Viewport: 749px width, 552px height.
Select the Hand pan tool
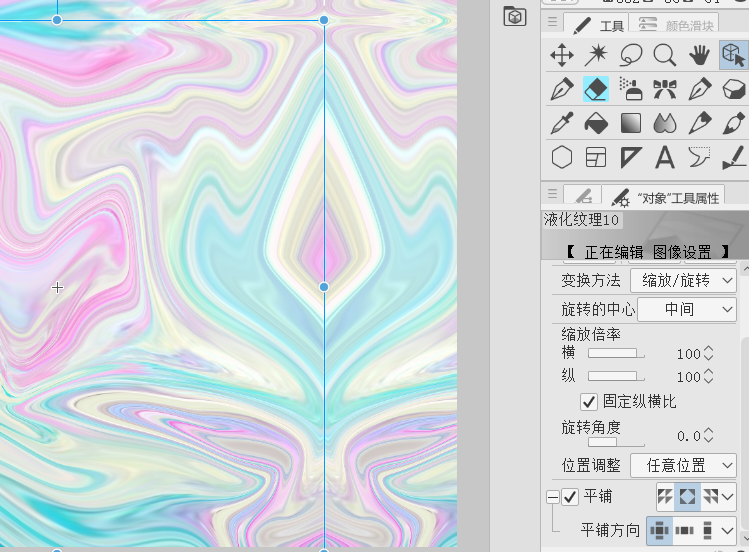(698, 55)
